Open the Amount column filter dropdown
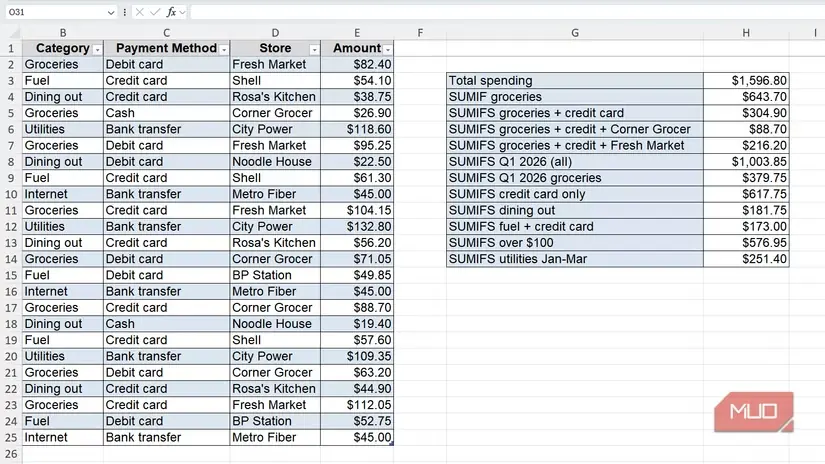The image size is (825, 464). point(388,49)
